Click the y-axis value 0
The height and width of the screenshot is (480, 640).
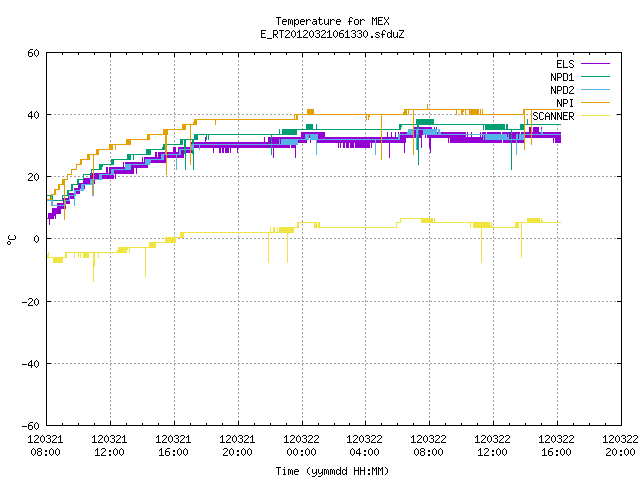click(37, 239)
